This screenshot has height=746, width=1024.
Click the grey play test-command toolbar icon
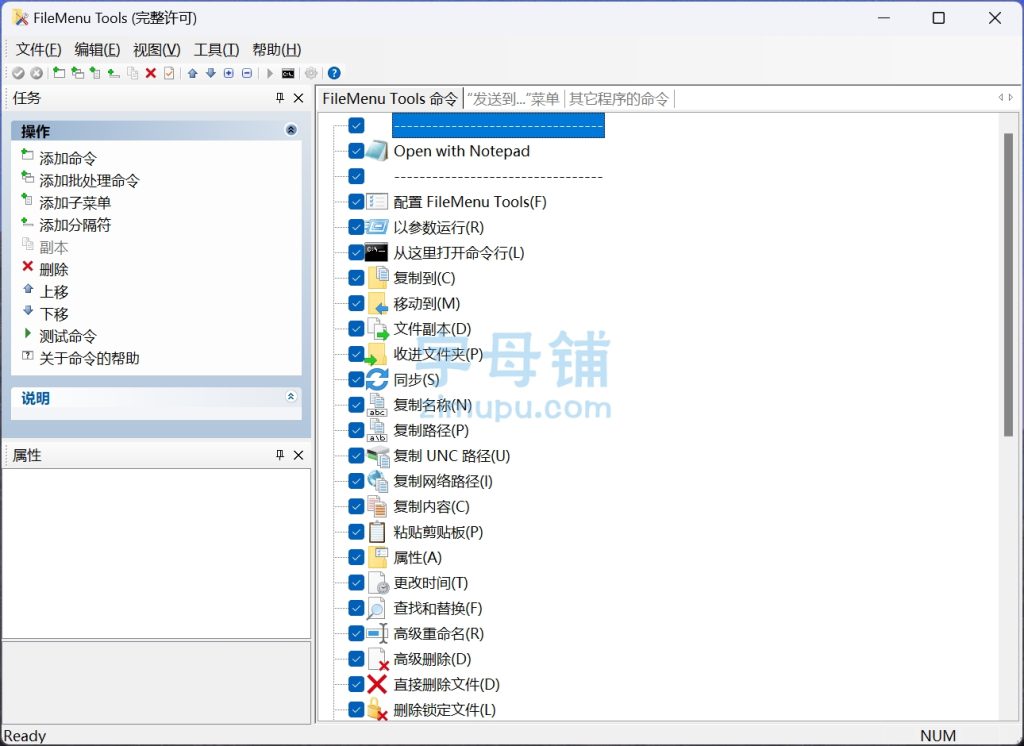[x=270, y=73]
